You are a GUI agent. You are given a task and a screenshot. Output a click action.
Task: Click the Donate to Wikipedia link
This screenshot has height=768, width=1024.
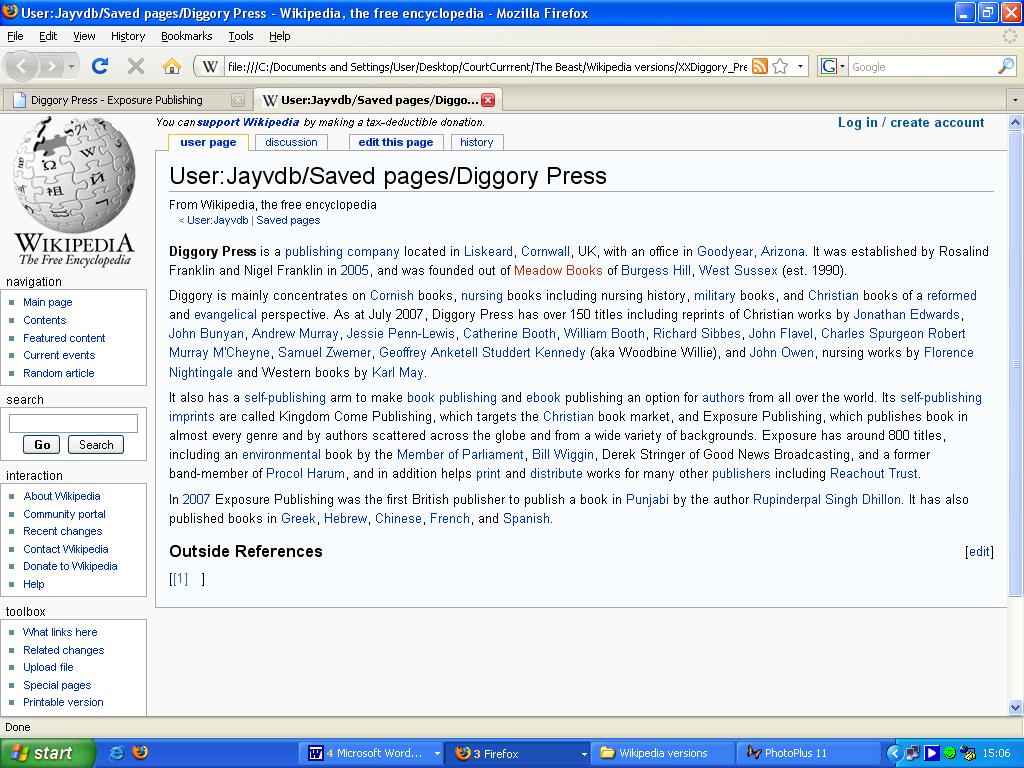pyautogui.click(x=71, y=566)
